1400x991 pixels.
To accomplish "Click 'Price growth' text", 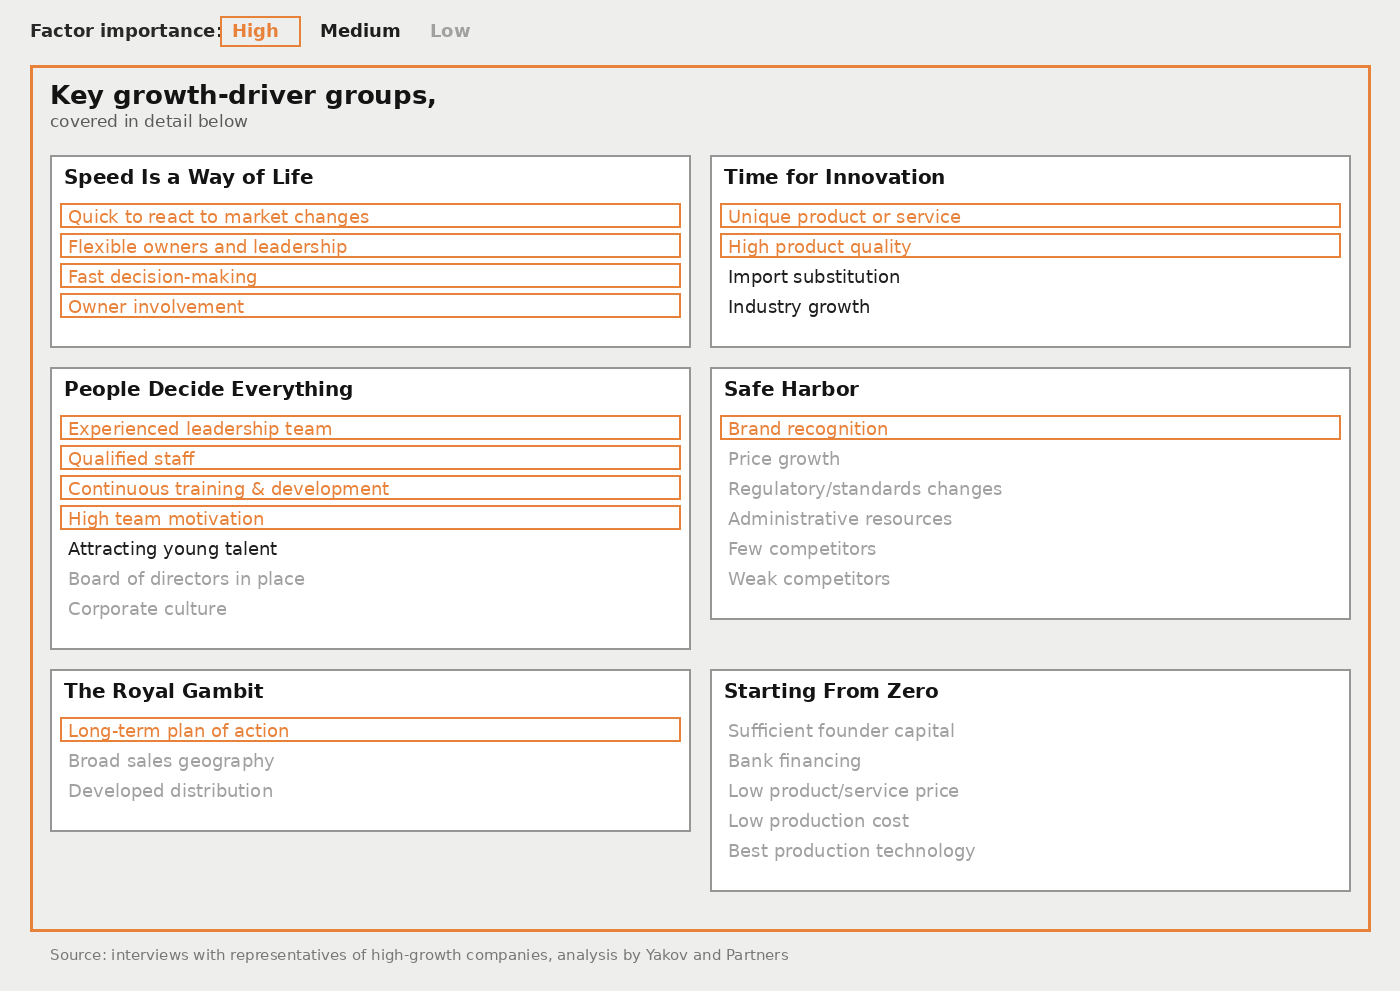I will tap(784, 459).
